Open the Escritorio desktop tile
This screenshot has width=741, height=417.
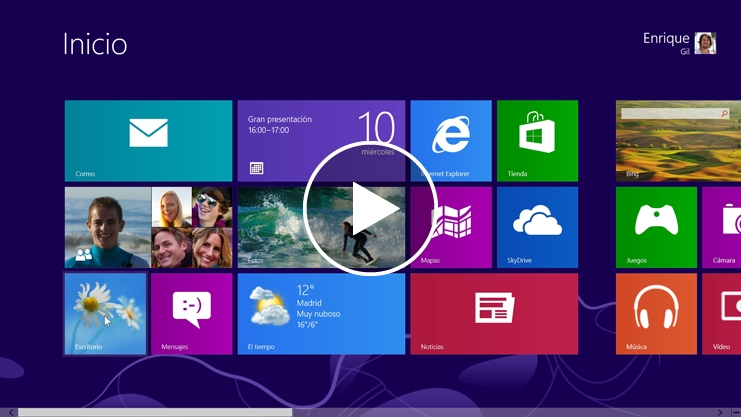coord(105,314)
